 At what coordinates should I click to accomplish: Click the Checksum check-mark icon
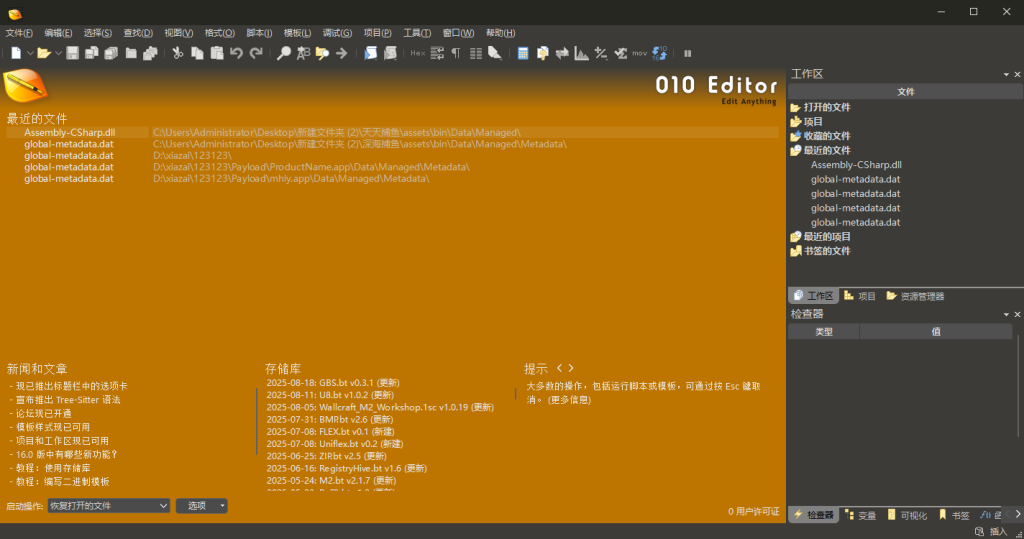pyautogui.click(x=620, y=54)
